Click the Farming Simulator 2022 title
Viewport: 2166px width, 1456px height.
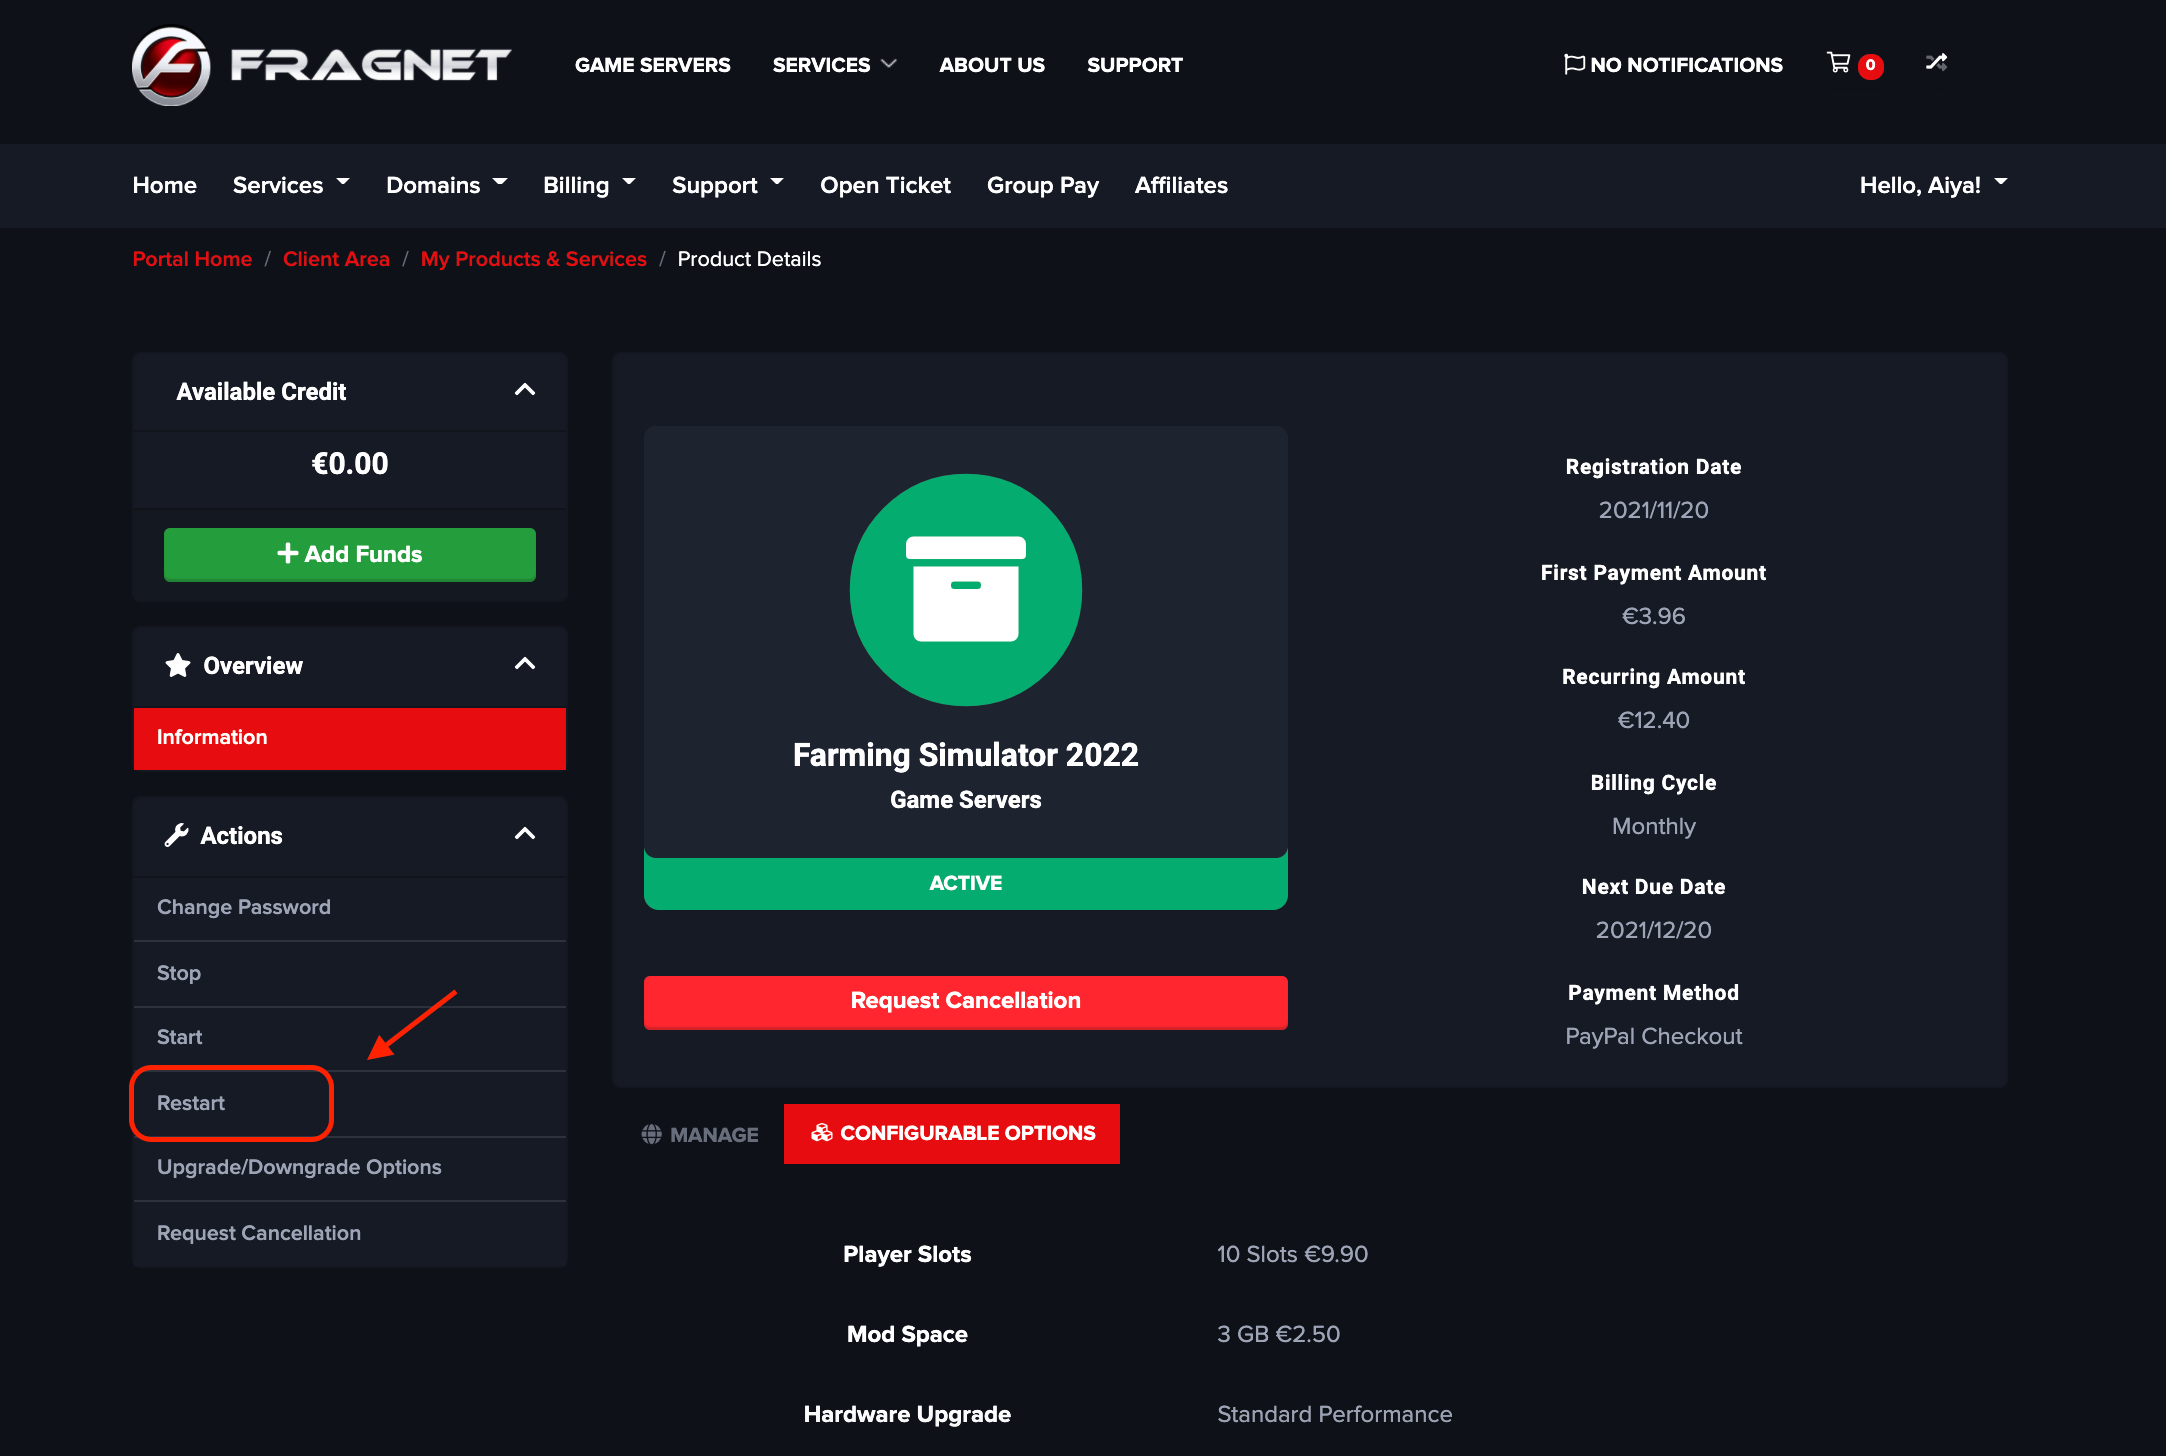click(x=966, y=755)
